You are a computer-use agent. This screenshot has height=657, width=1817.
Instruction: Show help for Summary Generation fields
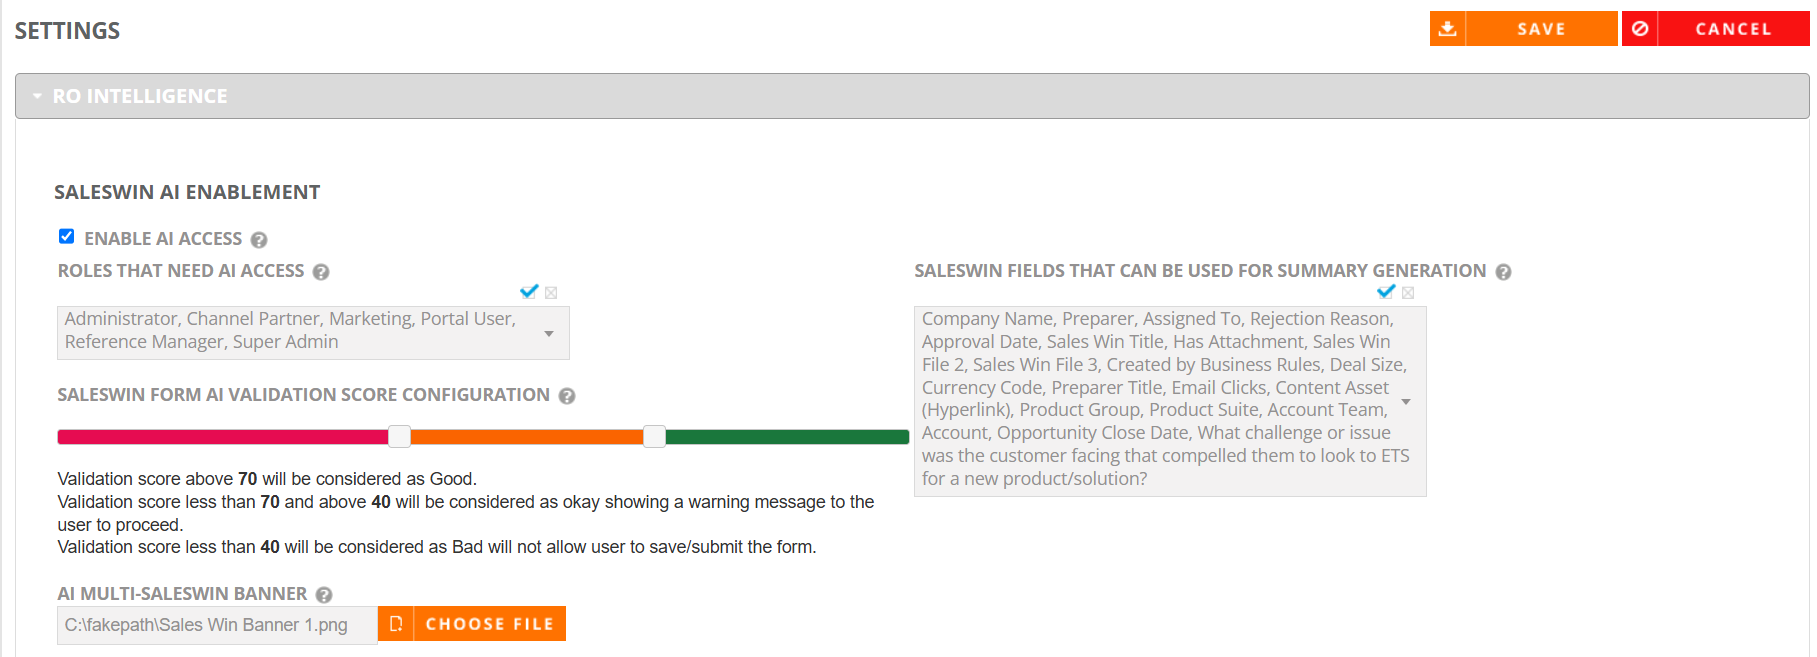(x=1503, y=272)
